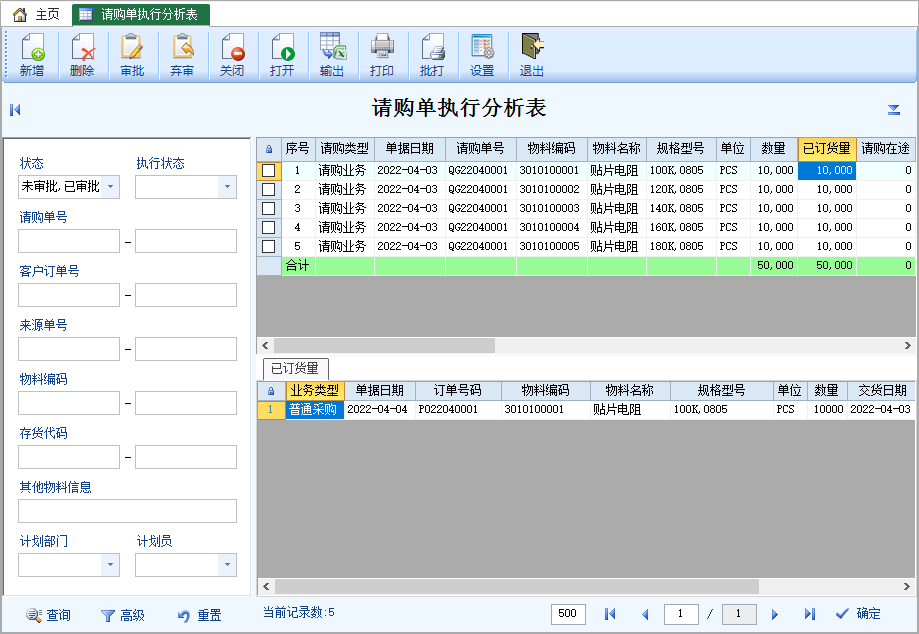The height and width of the screenshot is (634, 919).
Task: Click the 高级 (Advanced) filter button
Action: pos(122,615)
